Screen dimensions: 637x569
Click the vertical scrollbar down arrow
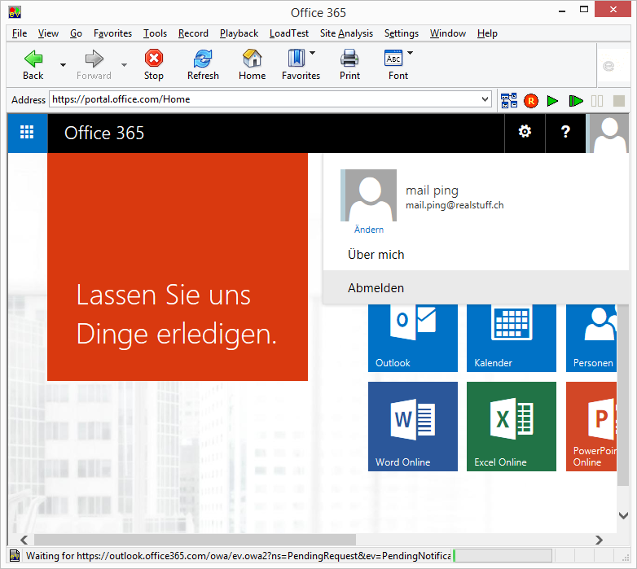623,516
